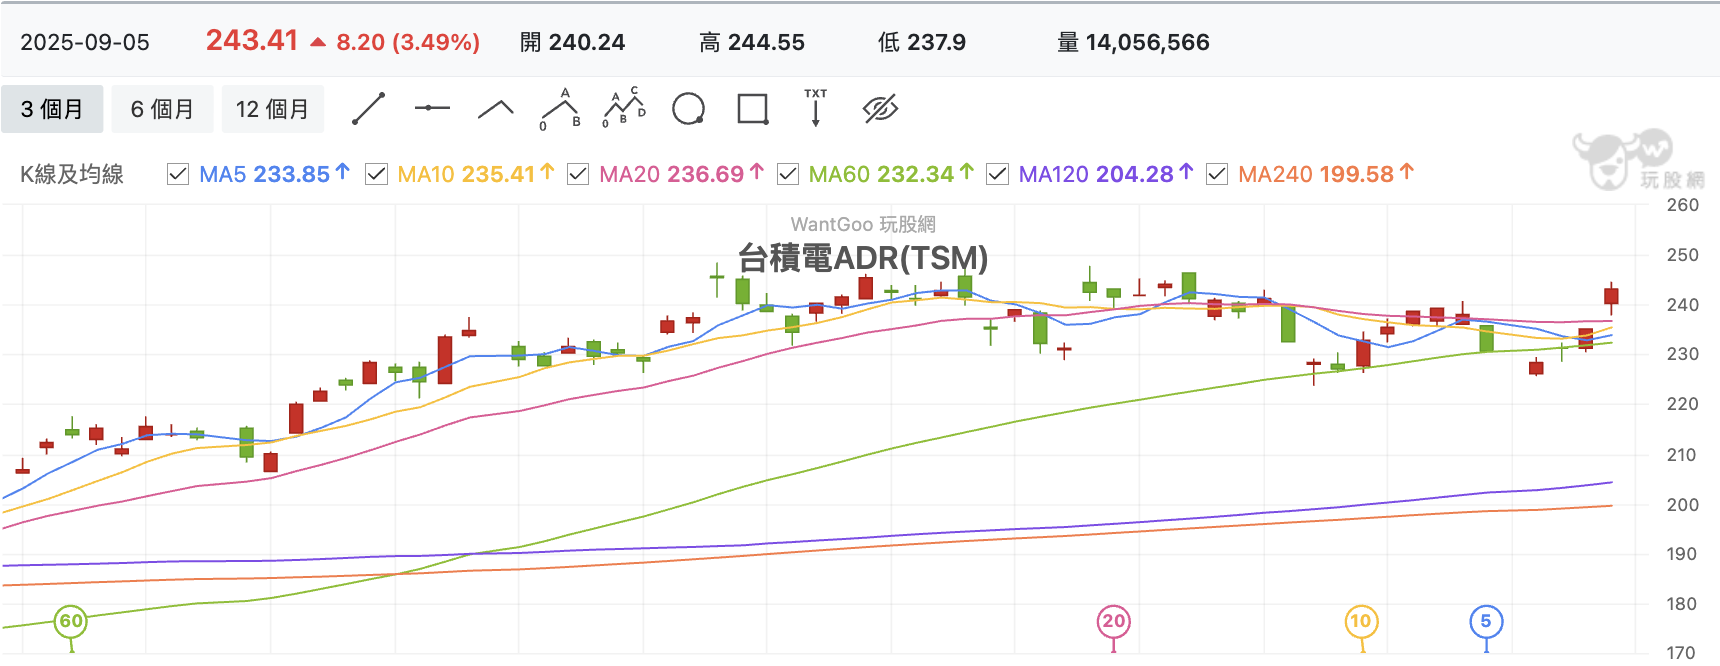Select the rectangle drawing tool
Viewport: 1720px width, 666px height.
752,109
